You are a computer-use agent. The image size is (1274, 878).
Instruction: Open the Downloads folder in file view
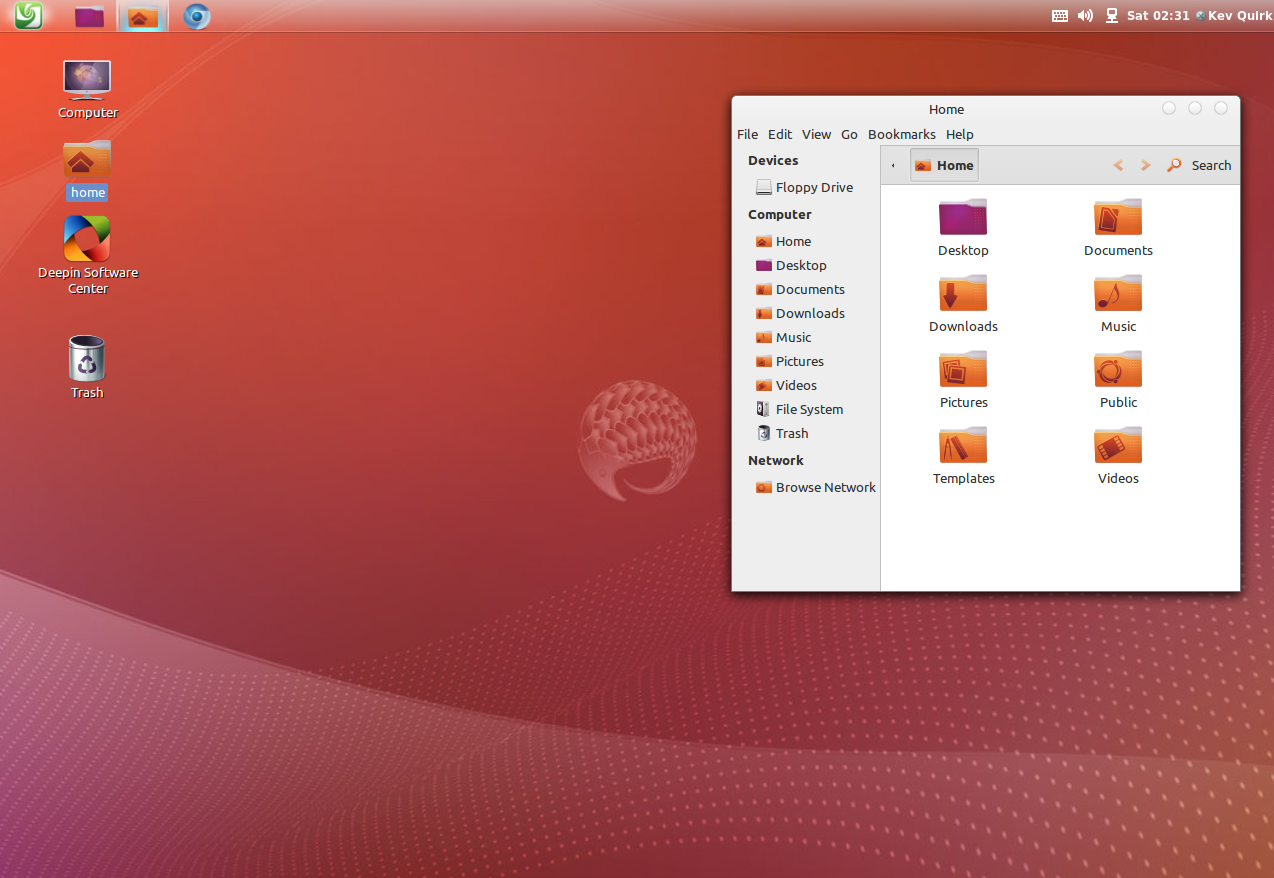[x=963, y=294]
